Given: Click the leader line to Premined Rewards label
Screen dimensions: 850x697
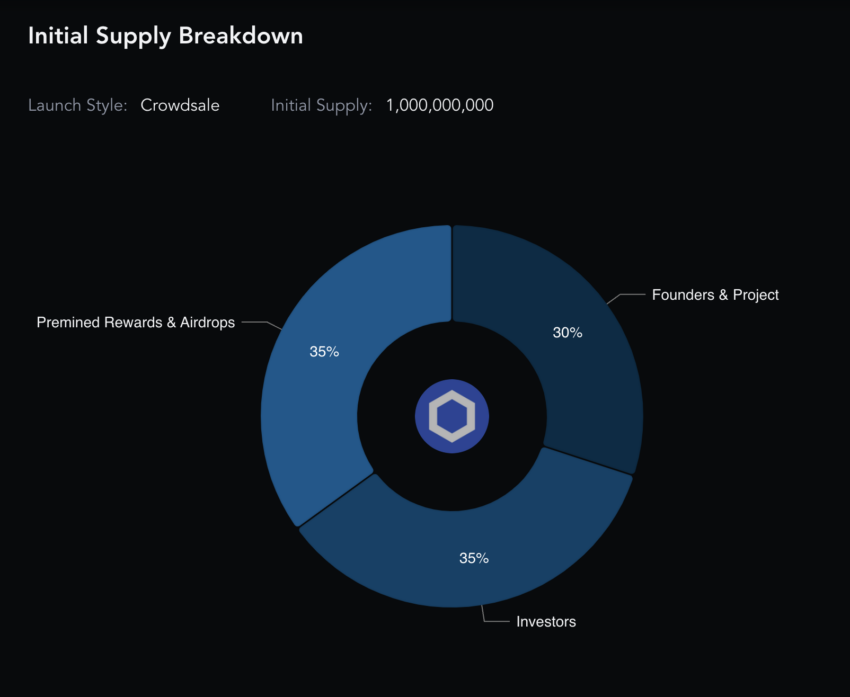Looking at the screenshot, I should click(x=262, y=324).
